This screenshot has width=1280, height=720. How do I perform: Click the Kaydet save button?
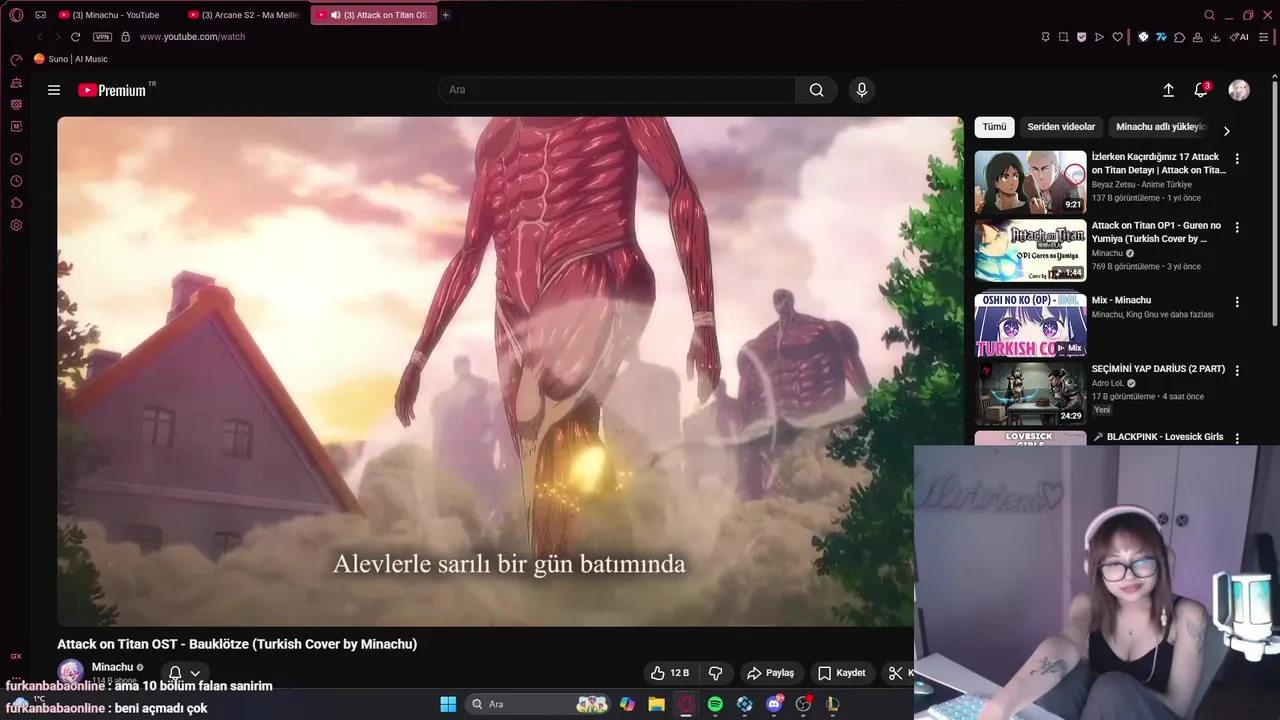point(841,673)
